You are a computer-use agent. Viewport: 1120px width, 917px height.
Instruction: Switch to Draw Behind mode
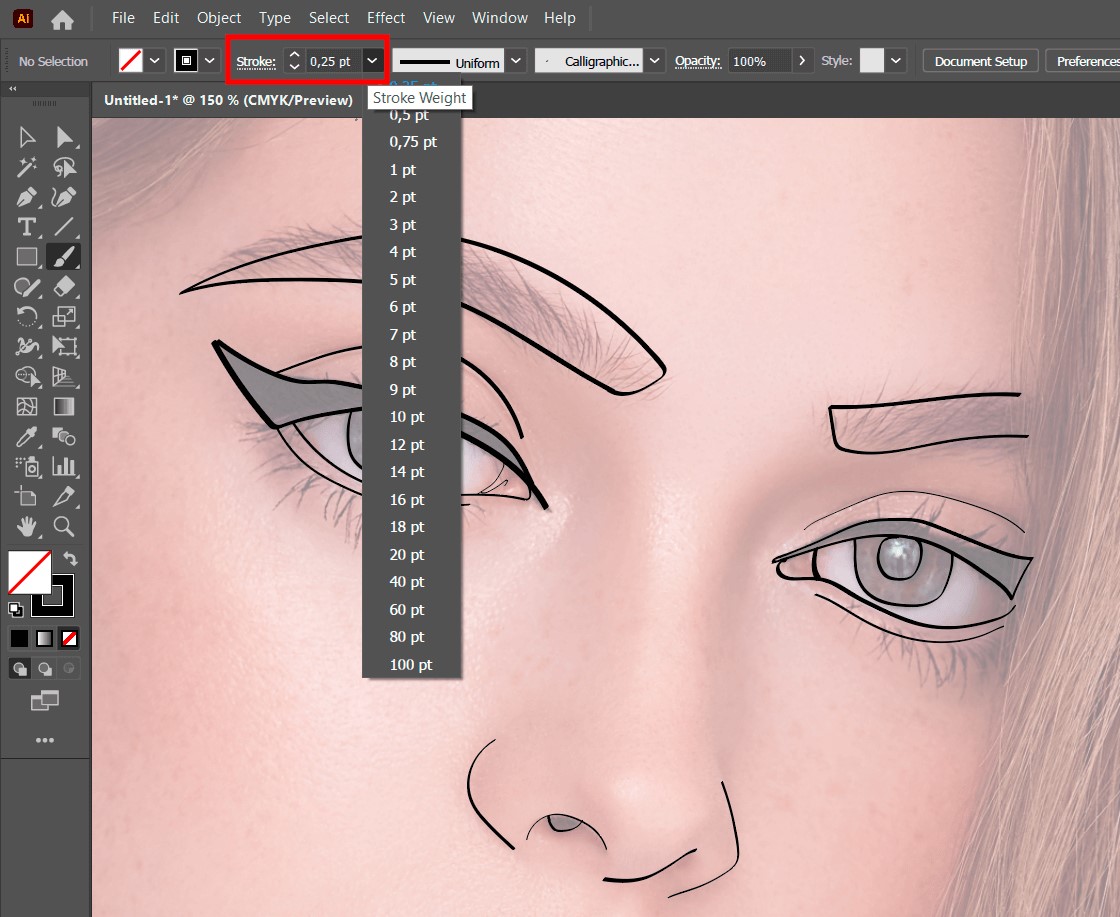point(45,669)
